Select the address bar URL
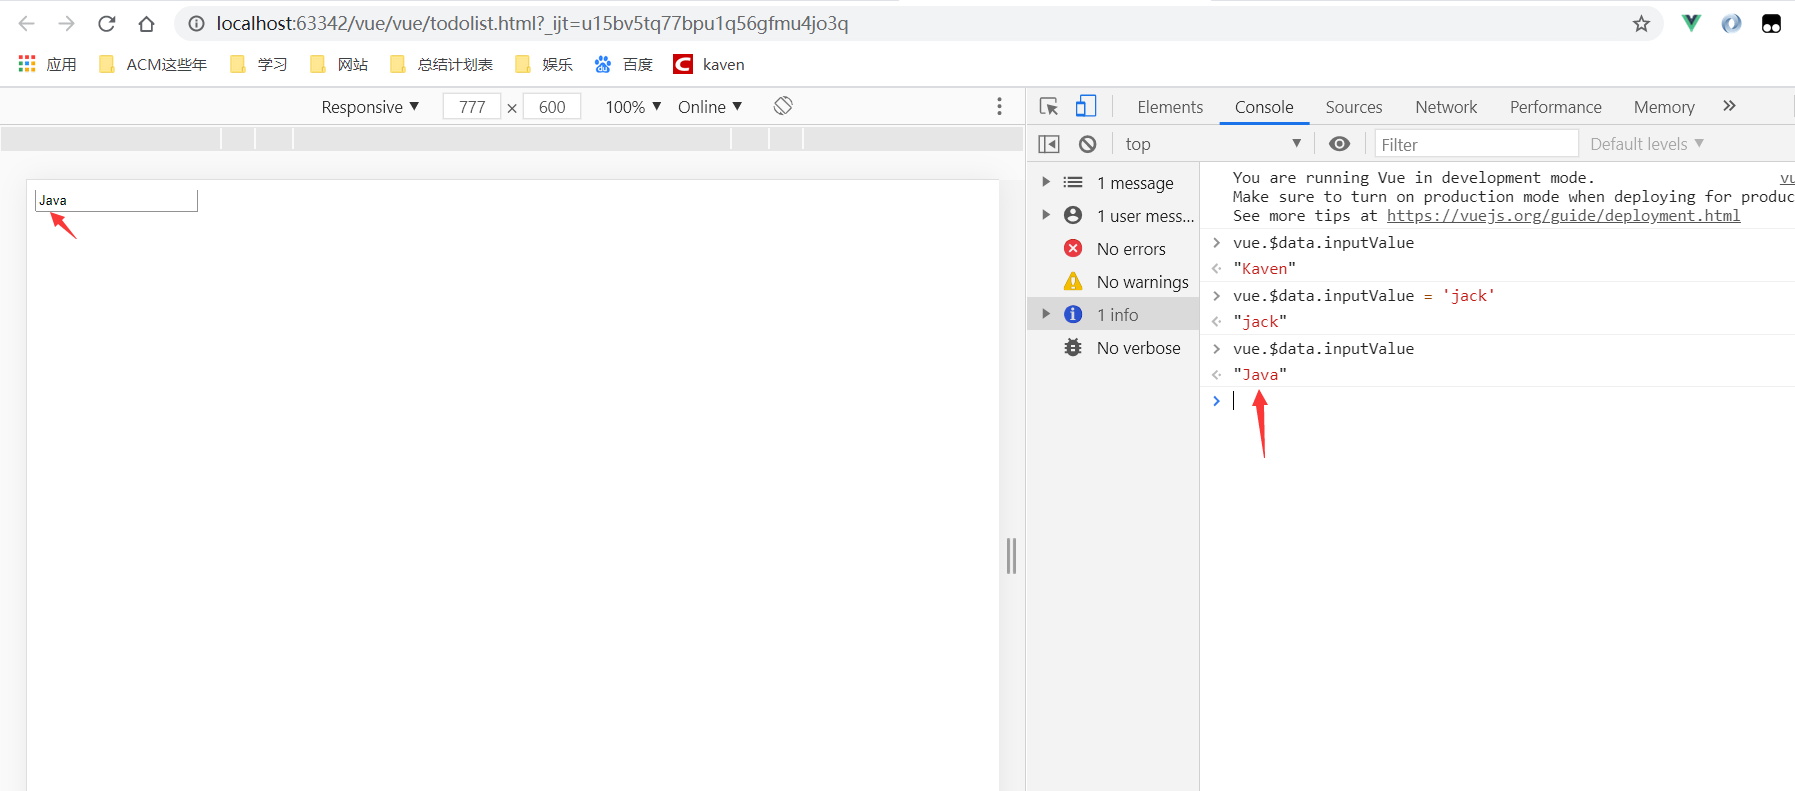Screen dimensions: 1795x791 (x=532, y=23)
